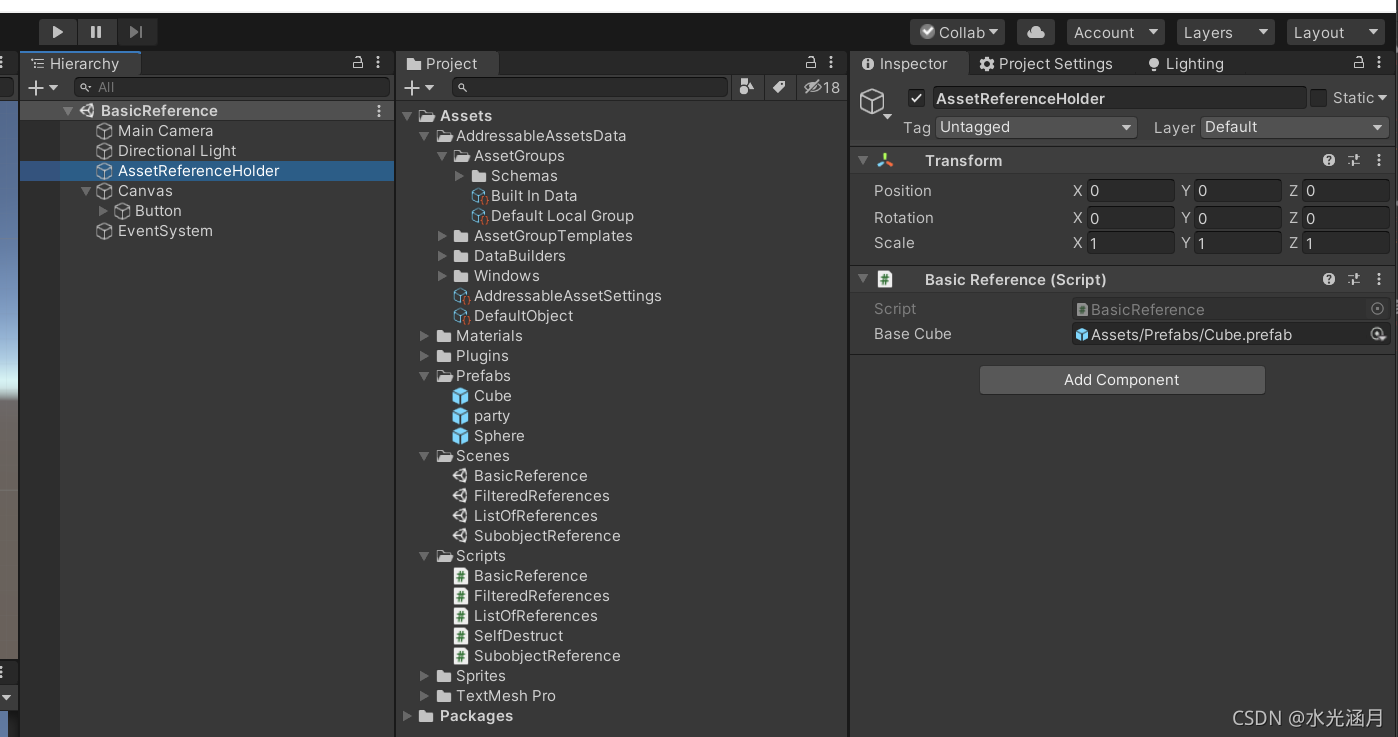
Task: Expand the Materials folder
Action: click(425, 336)
